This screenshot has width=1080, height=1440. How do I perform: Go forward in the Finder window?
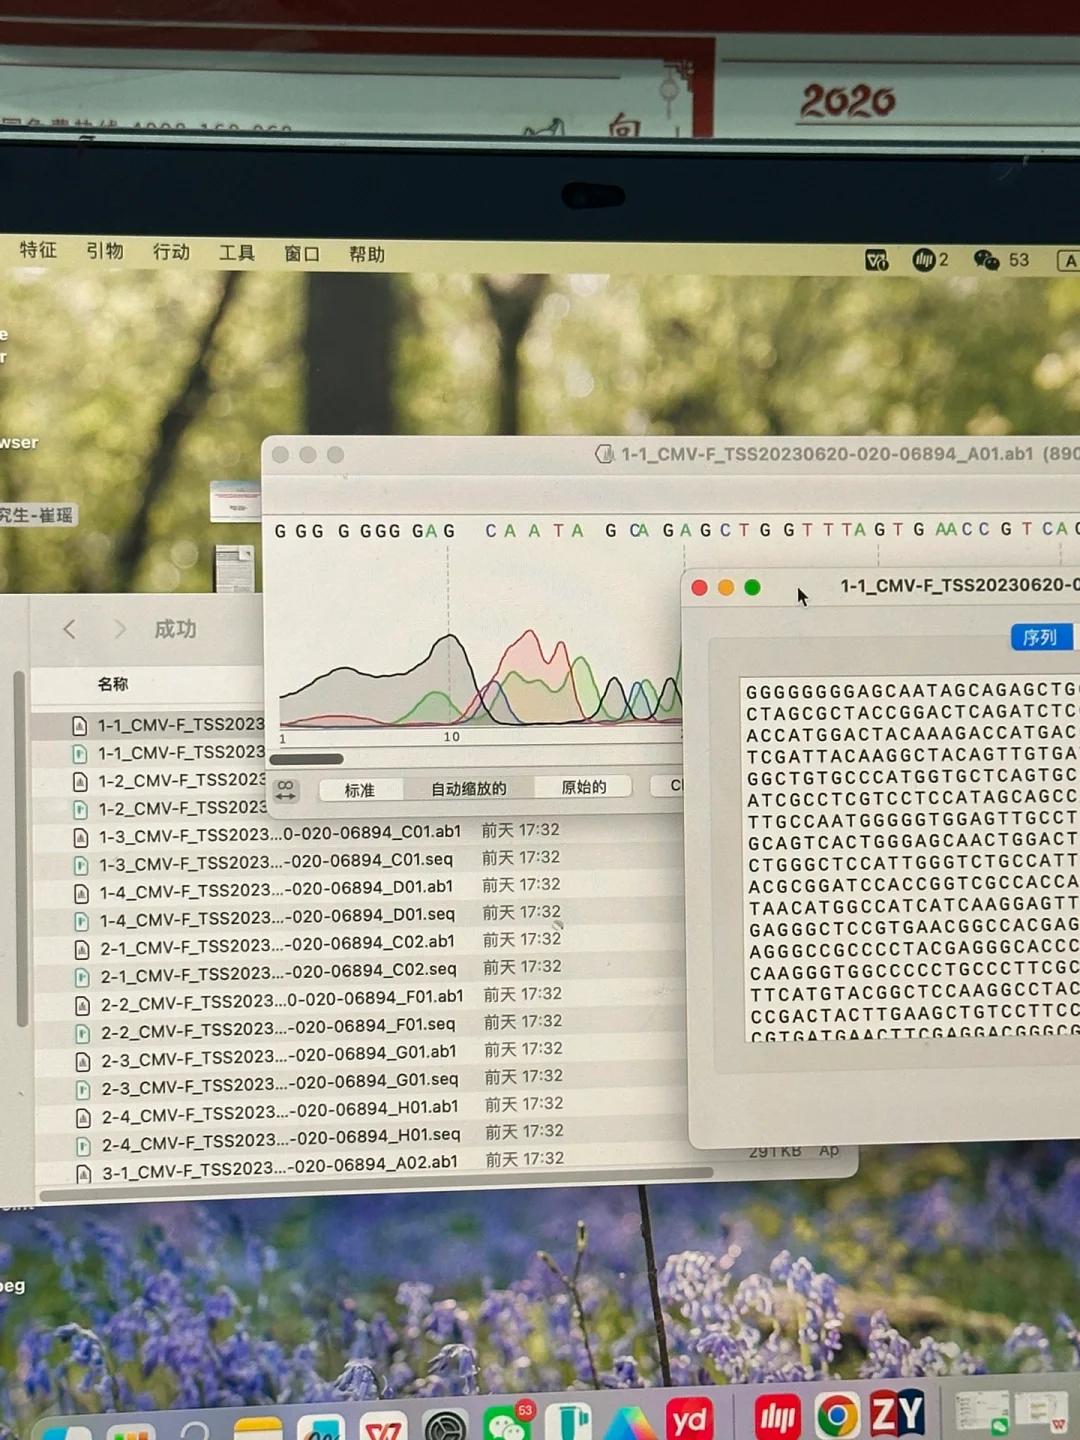pyautogui.click(x=120, y=629)
